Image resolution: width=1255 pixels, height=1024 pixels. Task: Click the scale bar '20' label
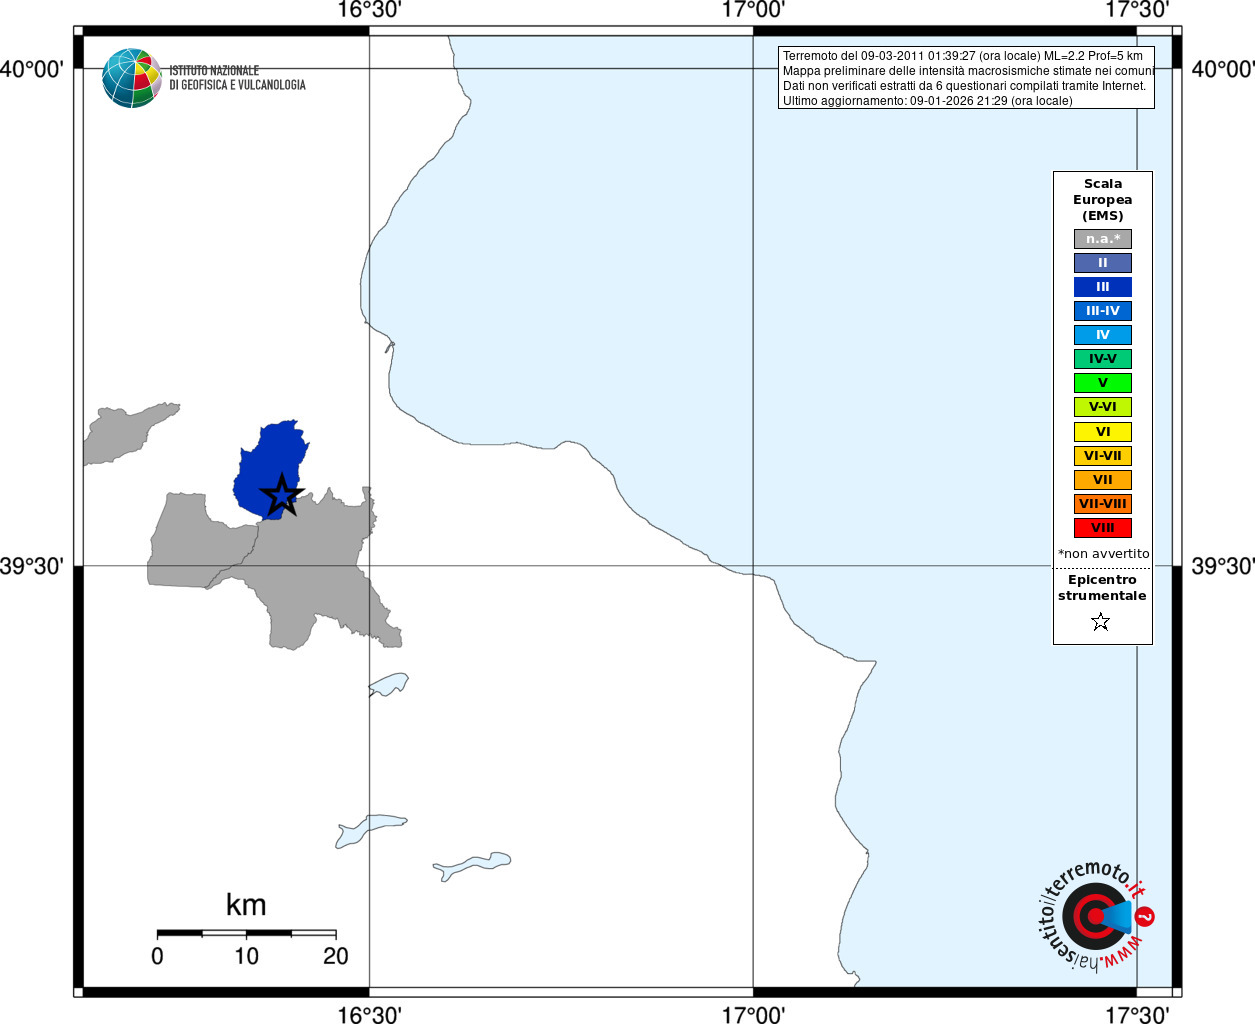(336, 956)
